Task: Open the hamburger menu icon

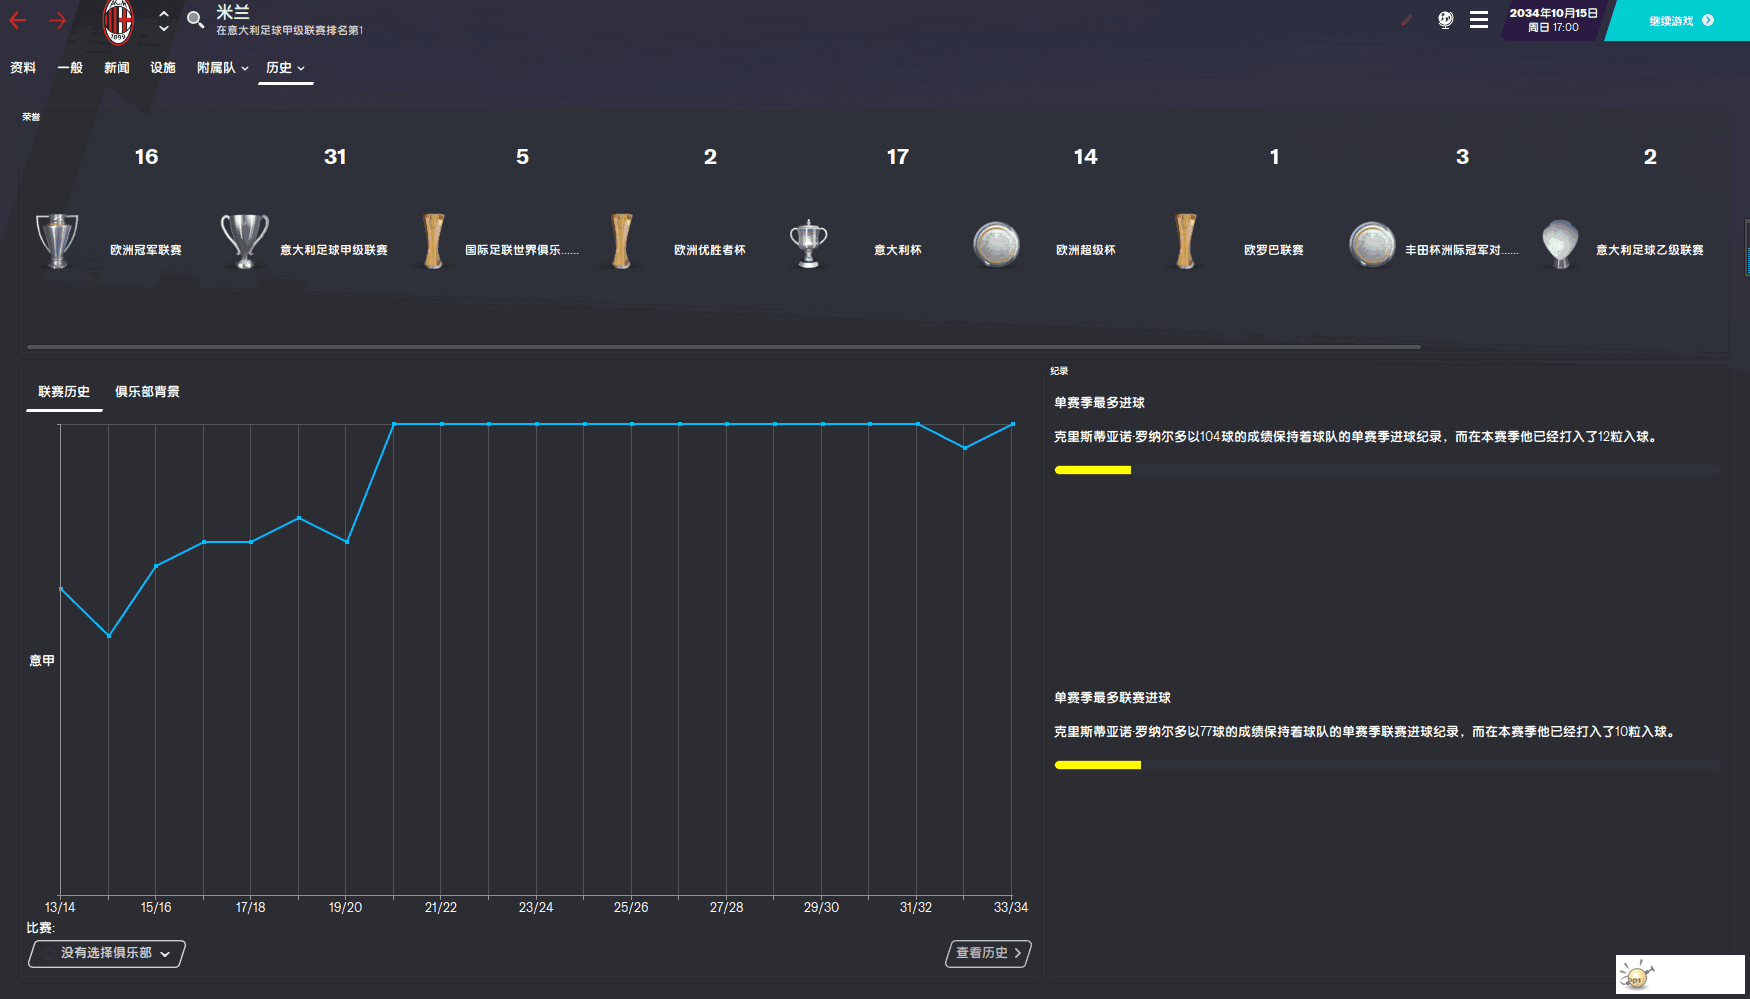Action: 1478,20
